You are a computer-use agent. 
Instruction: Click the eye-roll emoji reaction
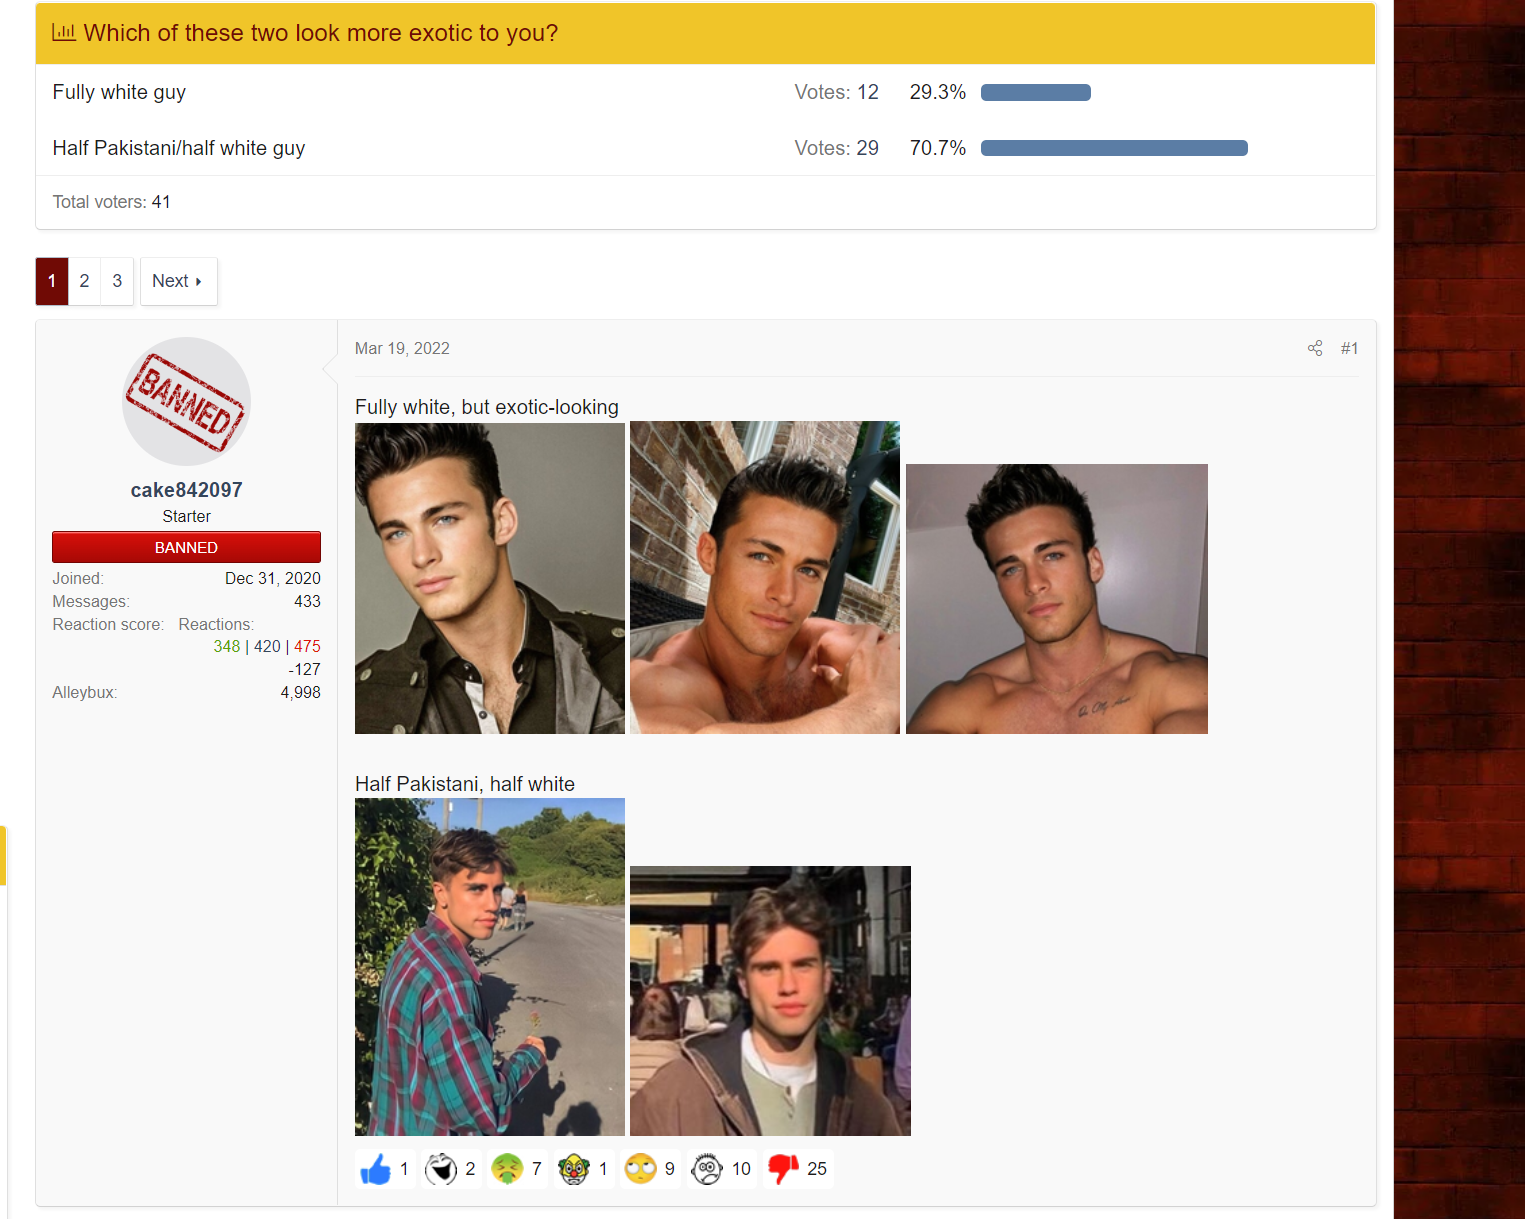coord(640,1169)
